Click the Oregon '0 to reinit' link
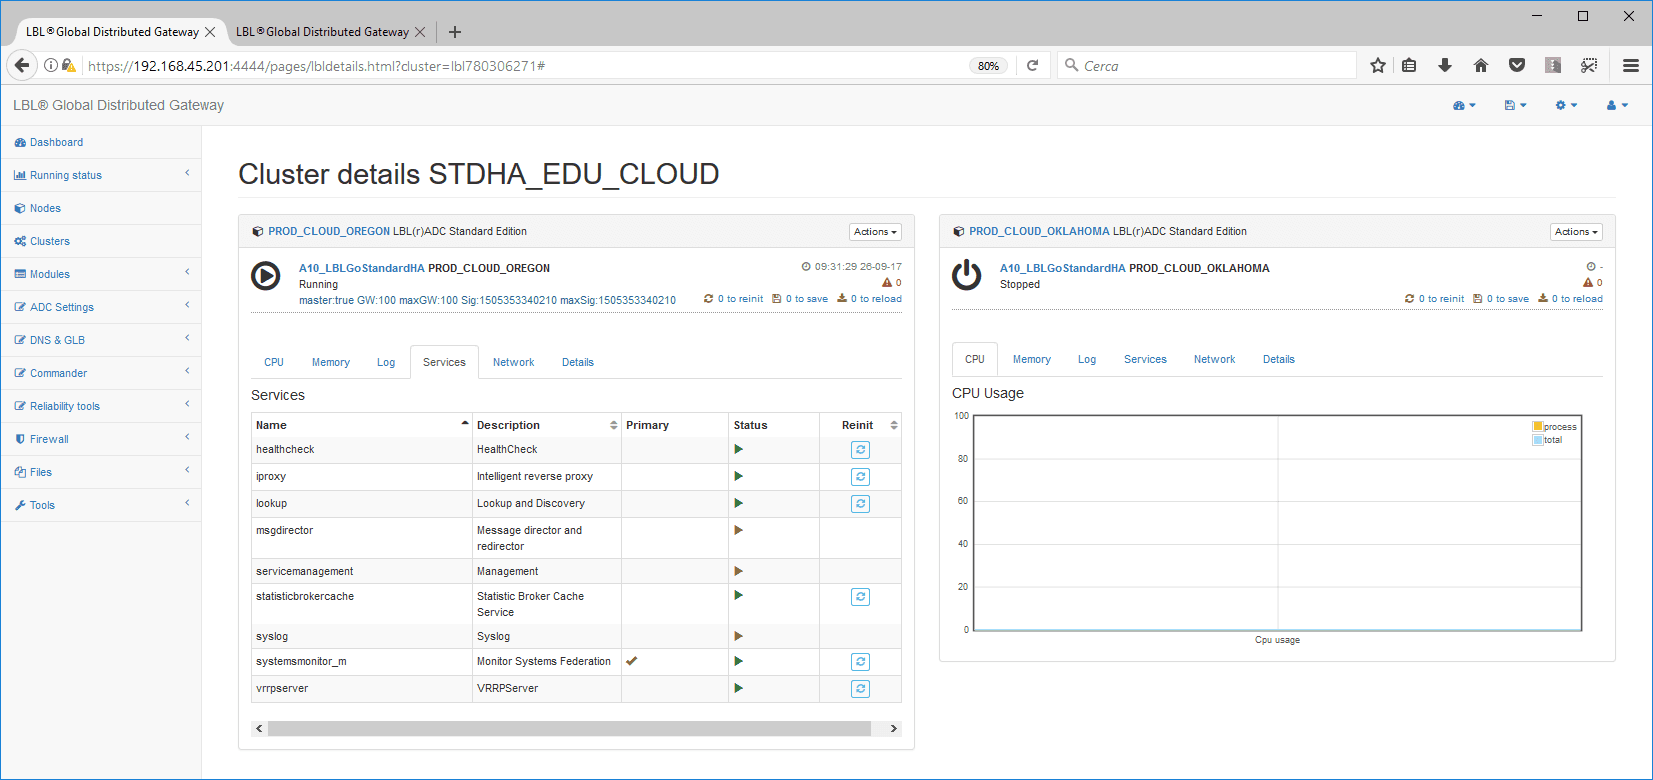Screen dimensions: 1653x780 click(x=733, y=299)
